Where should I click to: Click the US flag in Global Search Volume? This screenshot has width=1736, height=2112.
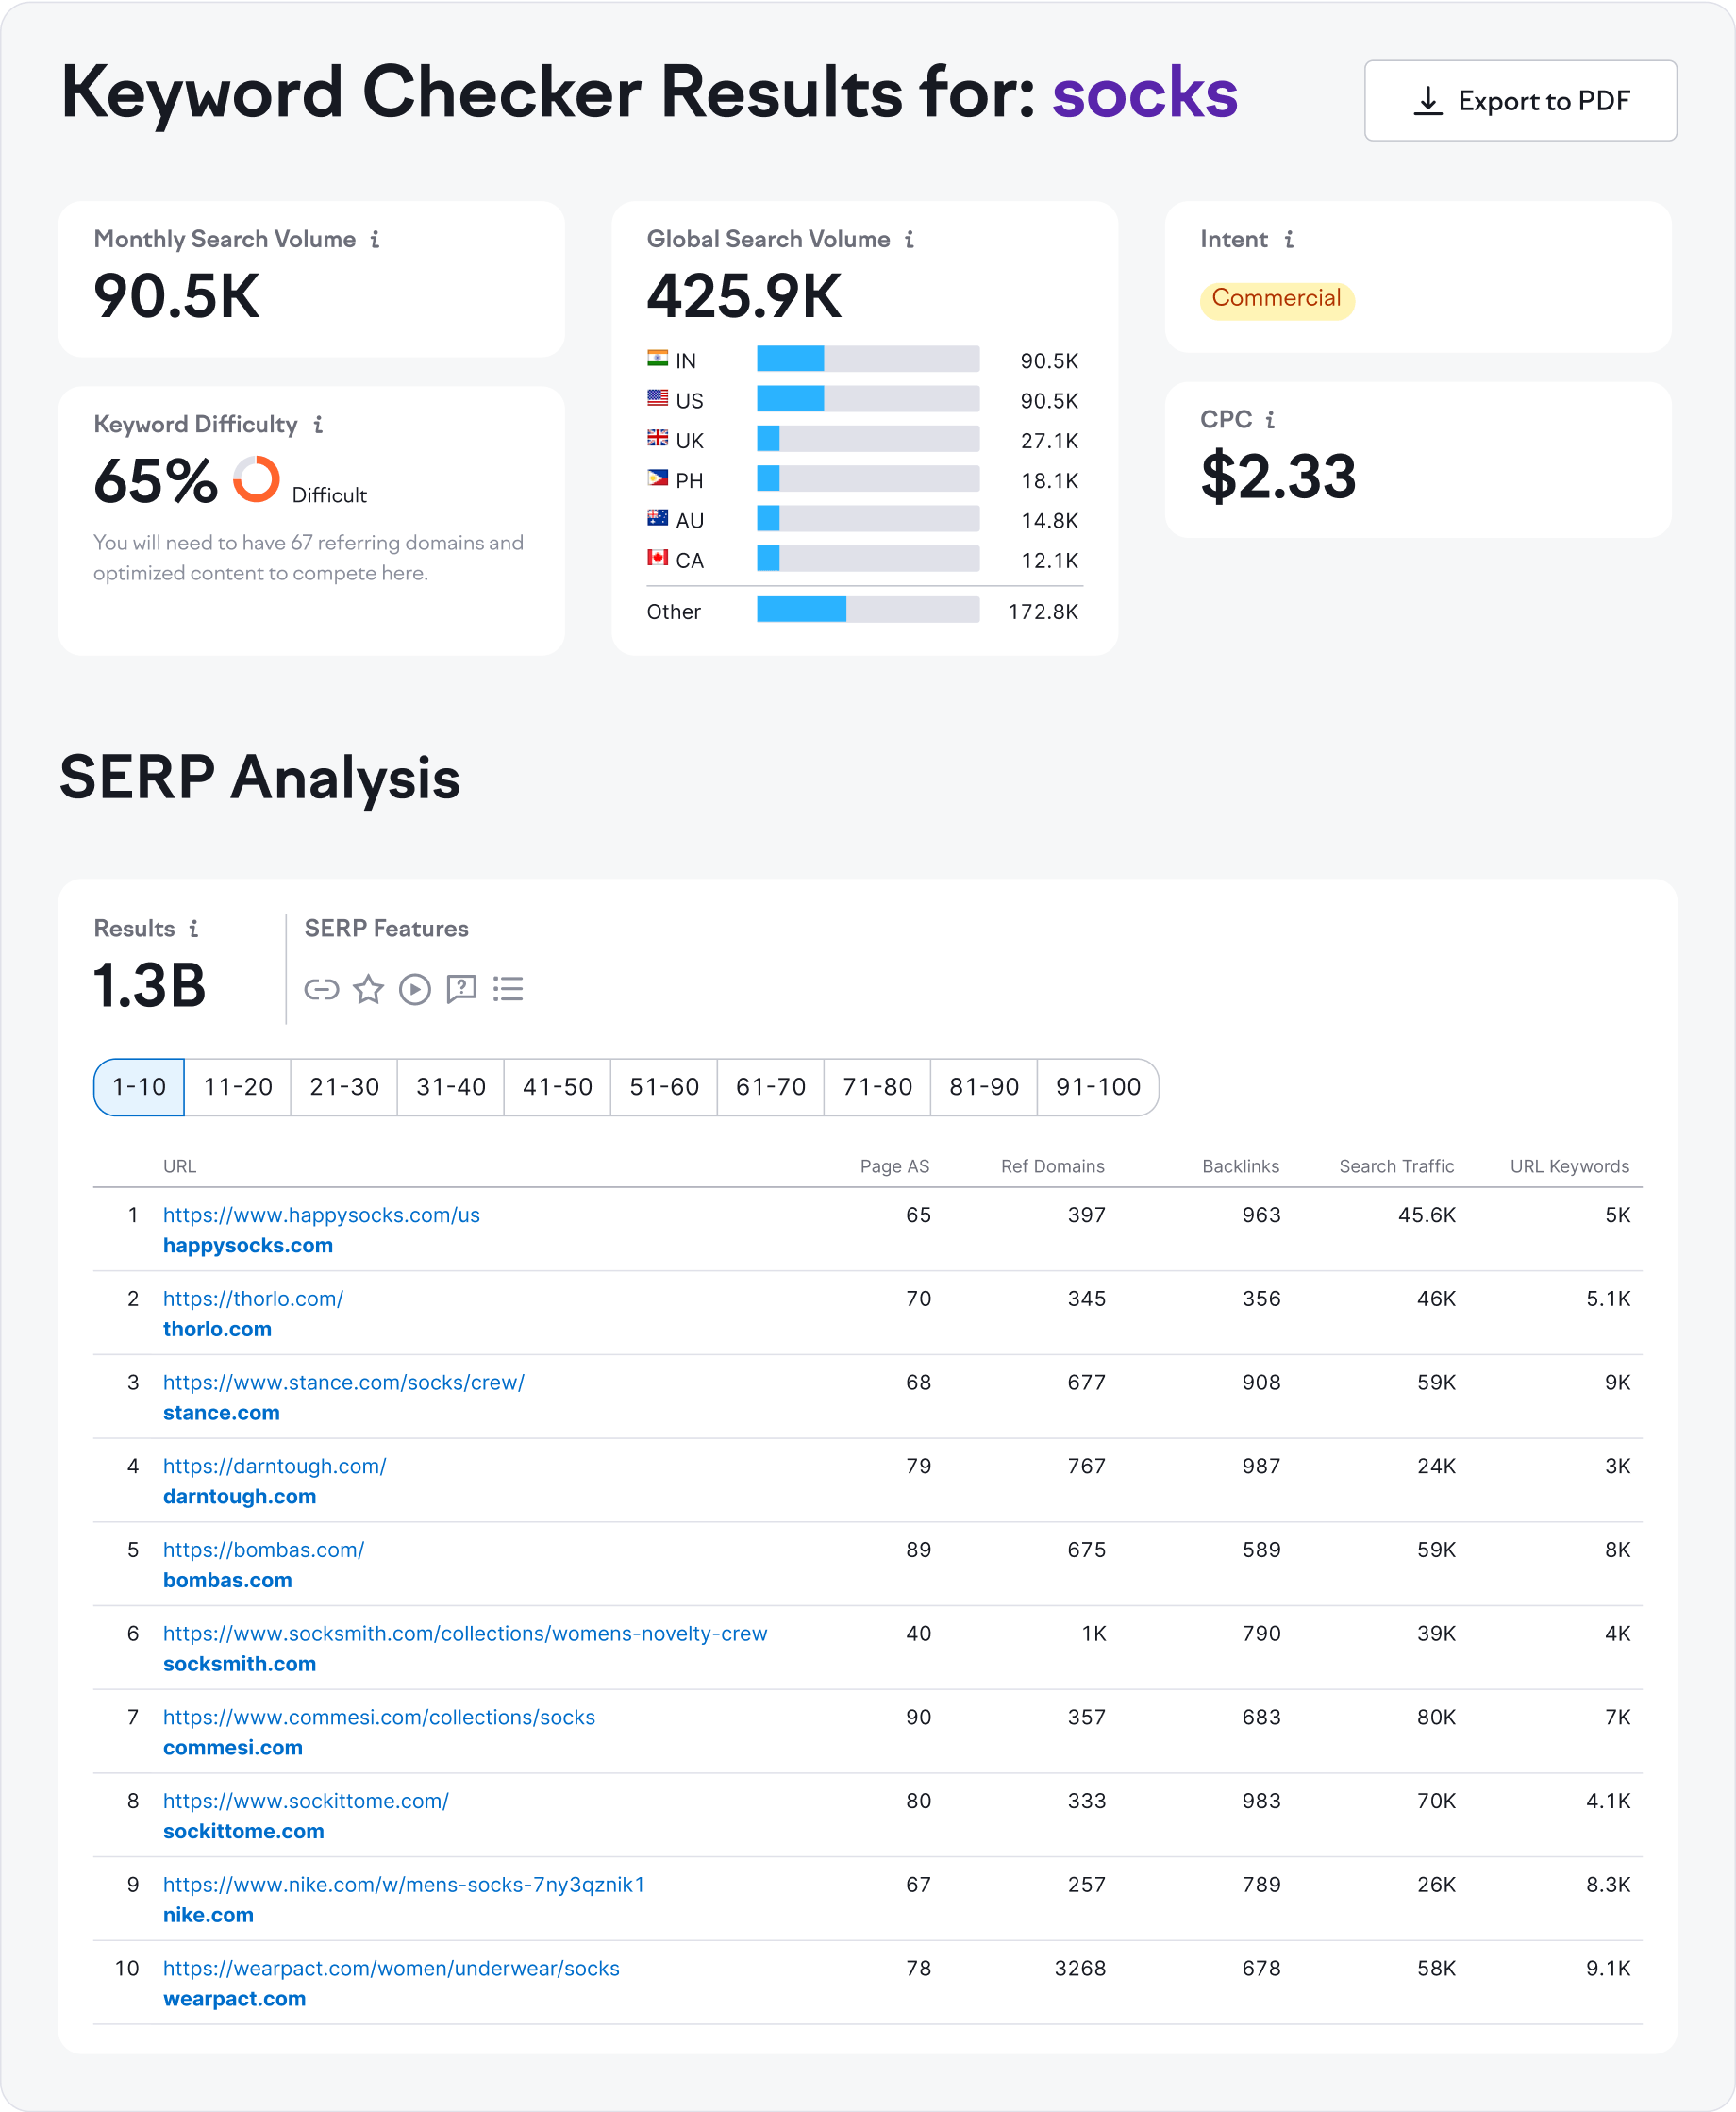pos(657,400)
